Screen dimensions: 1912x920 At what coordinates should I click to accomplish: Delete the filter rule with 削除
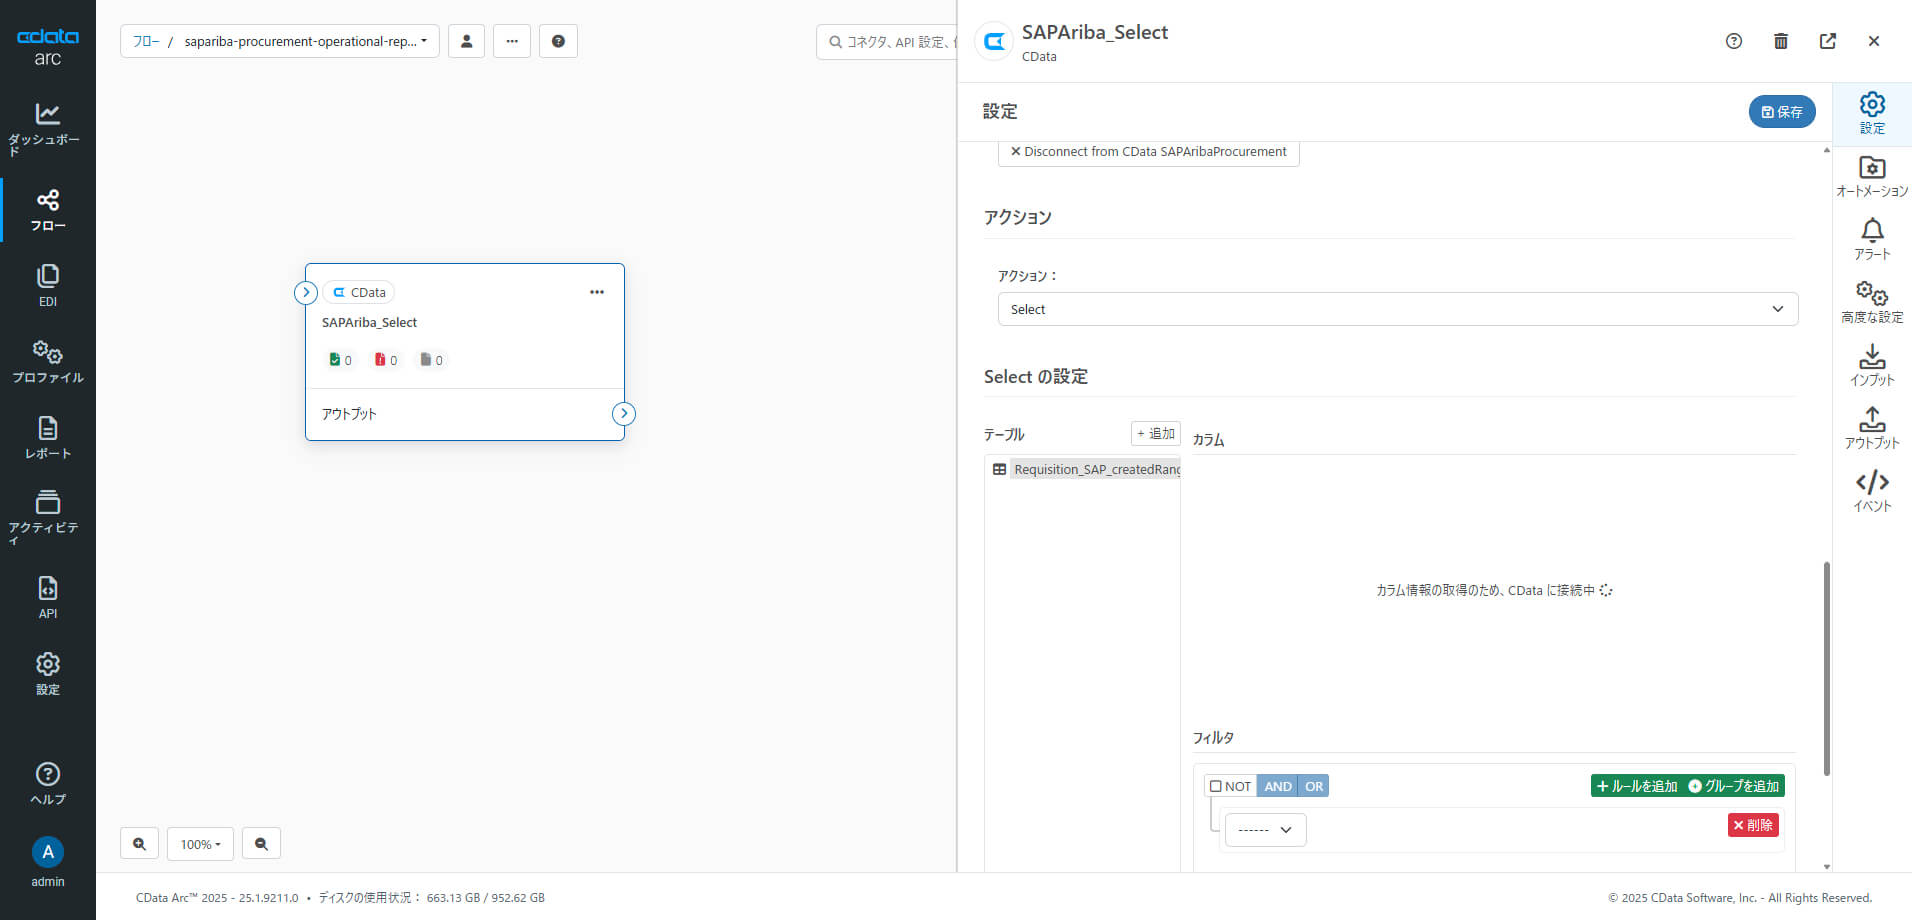pos(1753,825)
